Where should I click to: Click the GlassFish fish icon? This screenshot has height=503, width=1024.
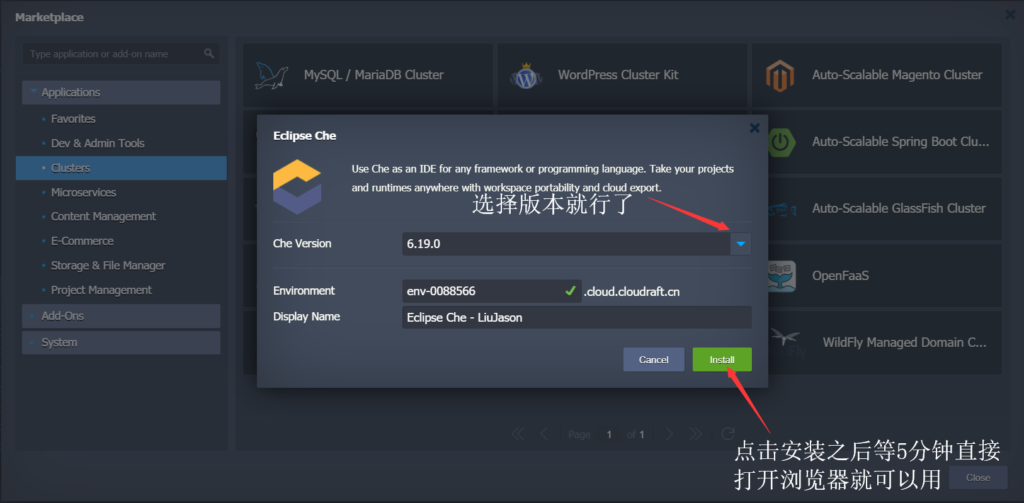[x=781, y=210]
